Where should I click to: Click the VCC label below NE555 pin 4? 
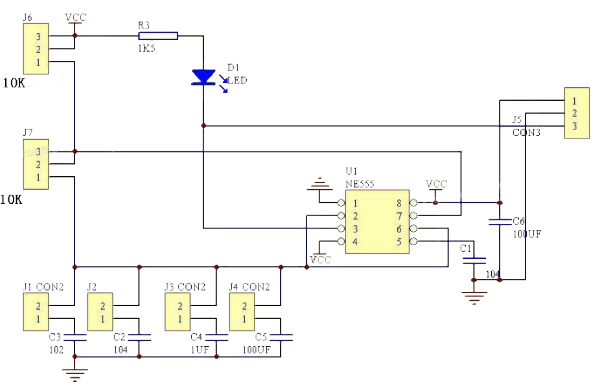pos(320,260)
